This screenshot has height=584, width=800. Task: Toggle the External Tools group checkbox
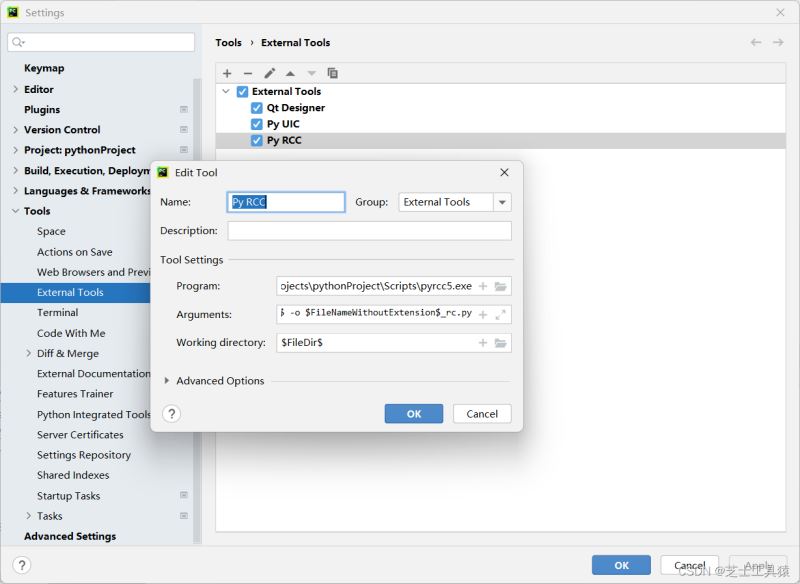point(242,91)
